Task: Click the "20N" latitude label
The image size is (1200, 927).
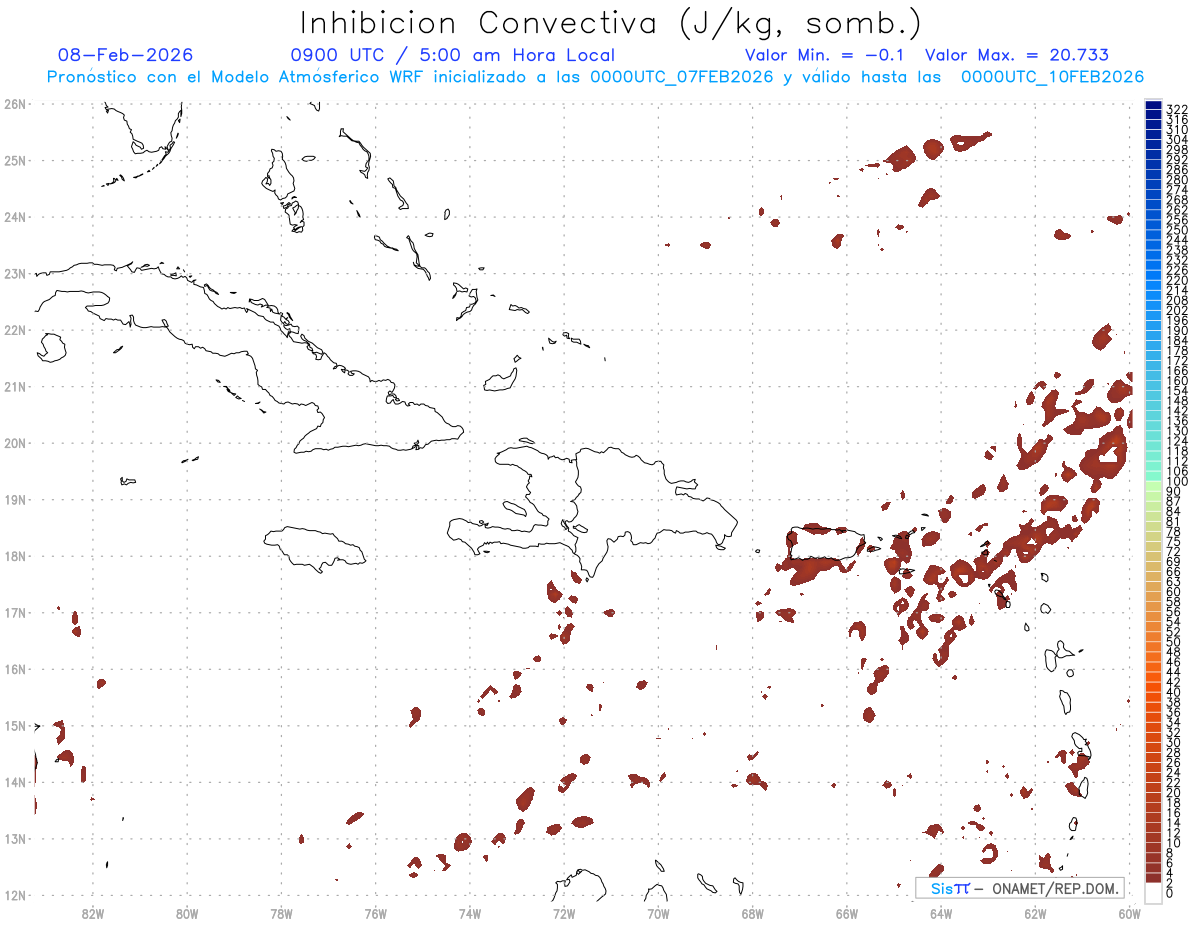Action: [x=15, y=443]
